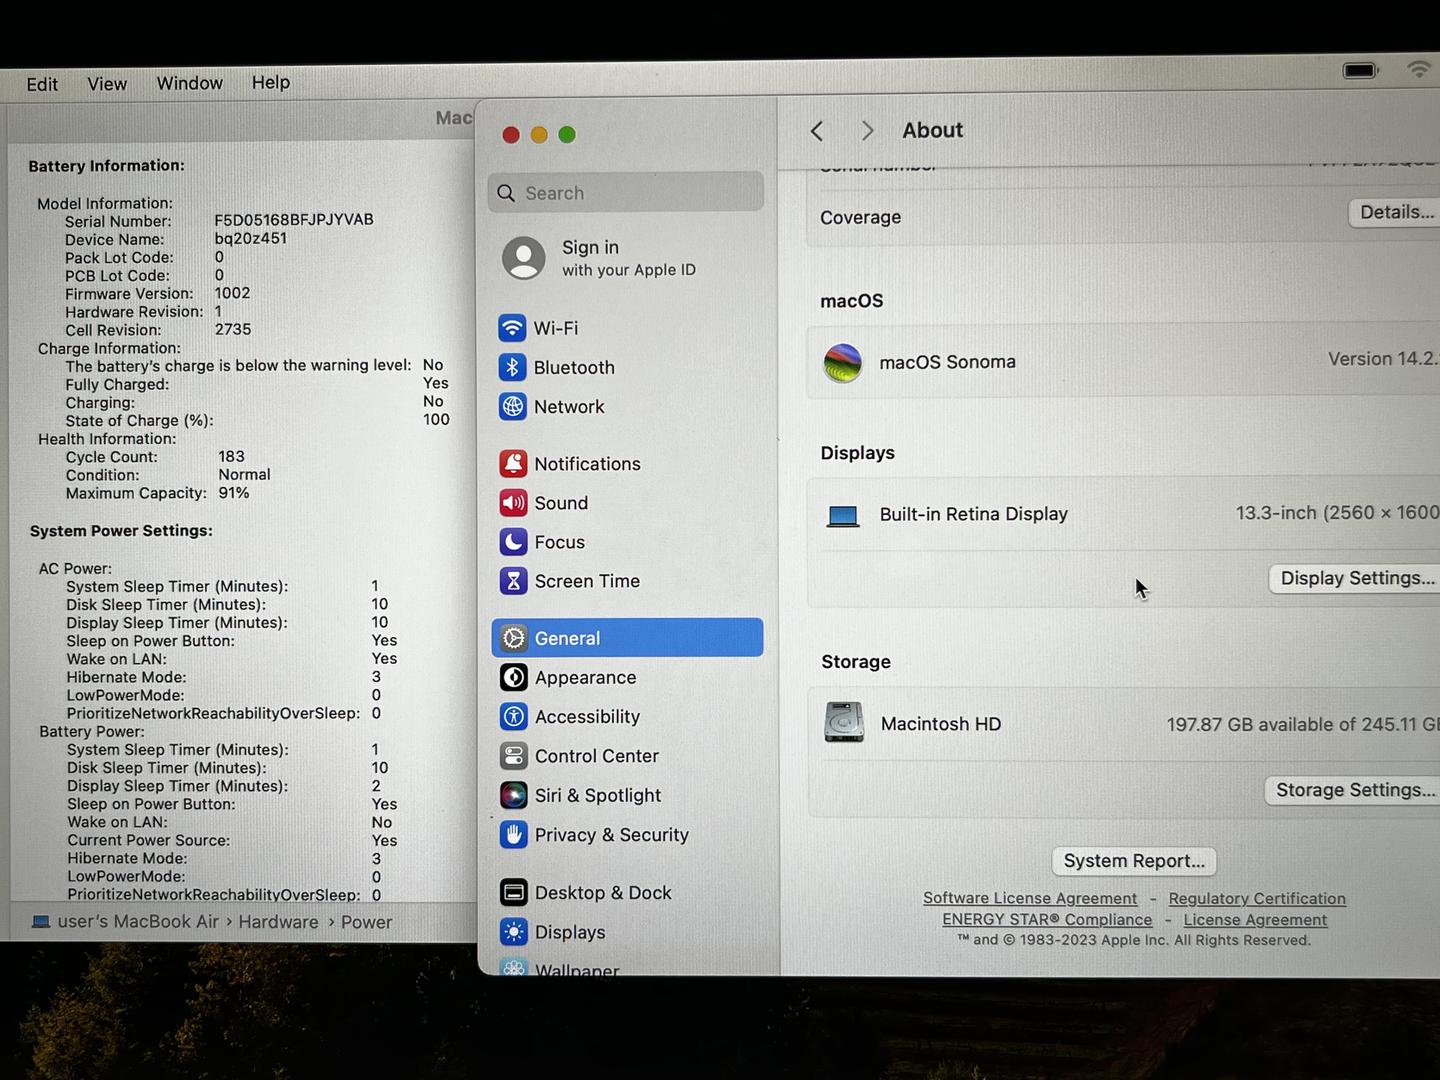Click user's MacBook Air in path bar
The width and height of the screenshot is (1440, 1080).
[x=138, y=922]
